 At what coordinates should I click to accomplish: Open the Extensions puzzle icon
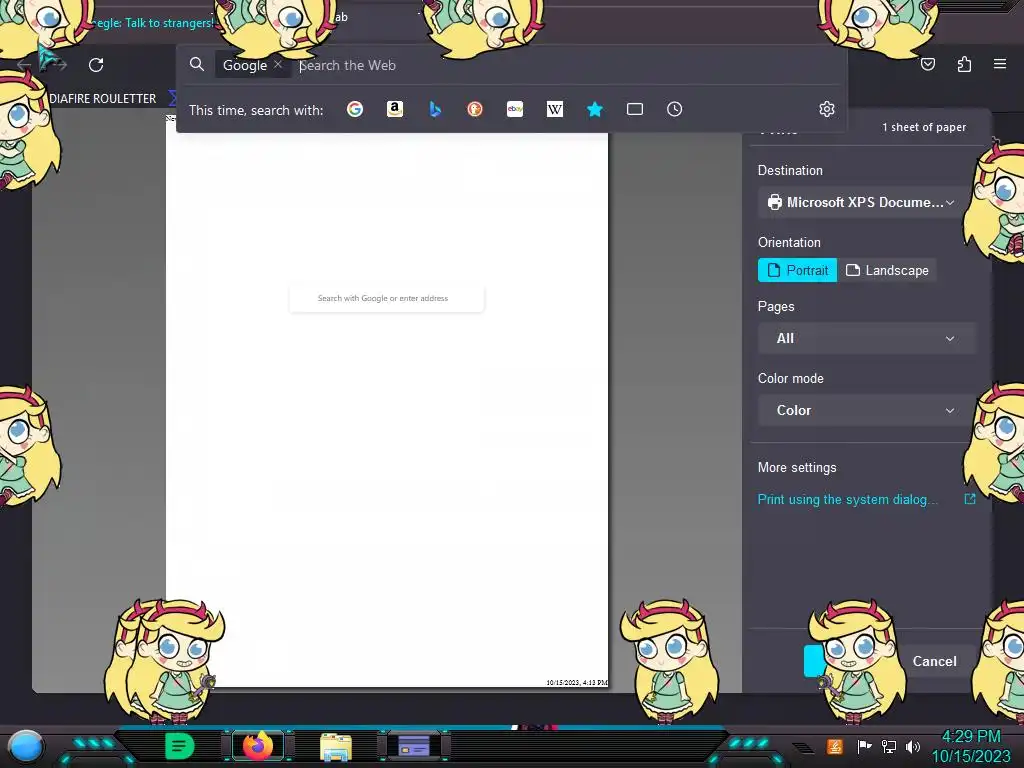[964, 64]
